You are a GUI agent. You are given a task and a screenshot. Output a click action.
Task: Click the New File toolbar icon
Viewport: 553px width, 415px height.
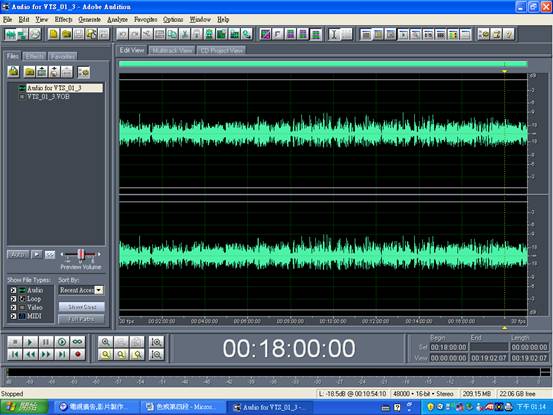coord(54,34)
